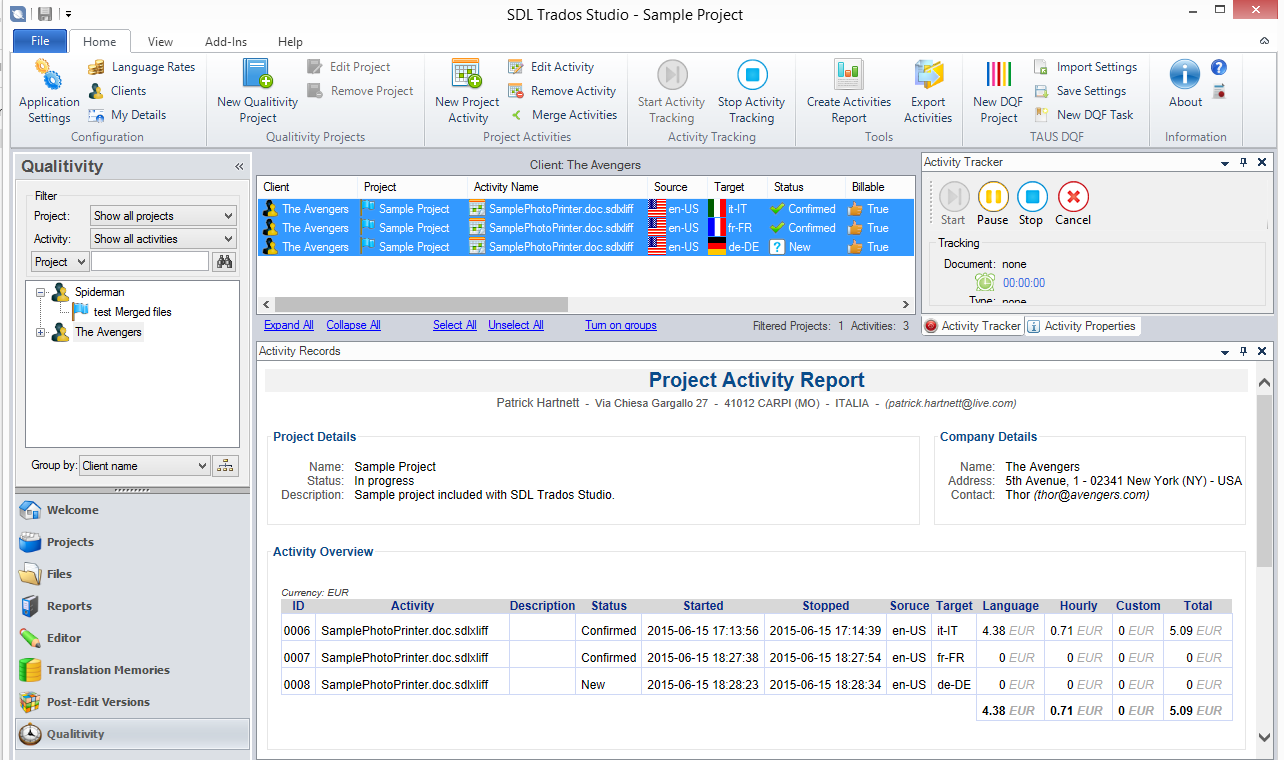Image resolution: width=1284 pixels, height=760 pixels.
Task: Open the Group by dropdown
Action: click(145, 465)
